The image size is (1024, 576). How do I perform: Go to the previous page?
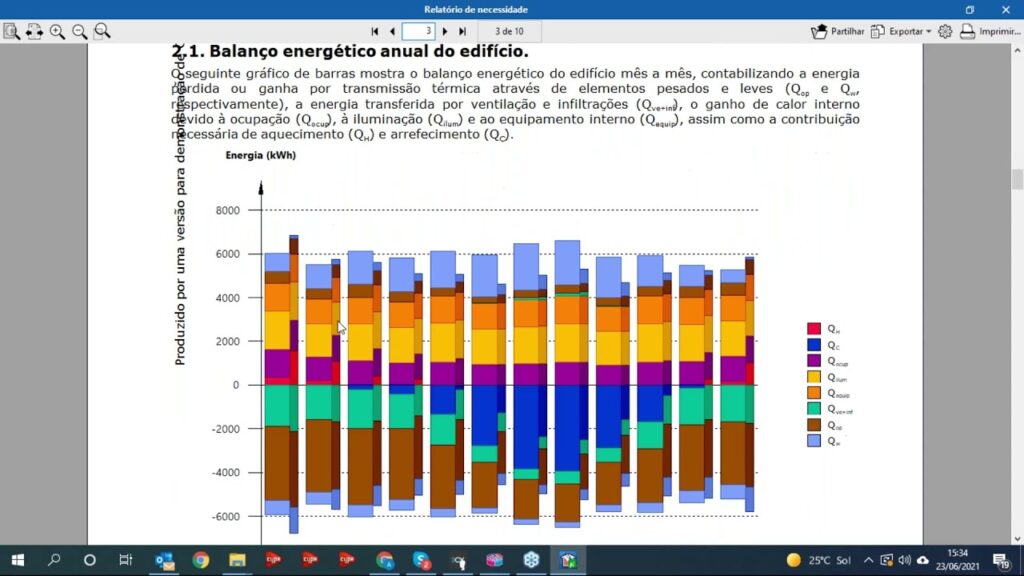tap(391, 31)
